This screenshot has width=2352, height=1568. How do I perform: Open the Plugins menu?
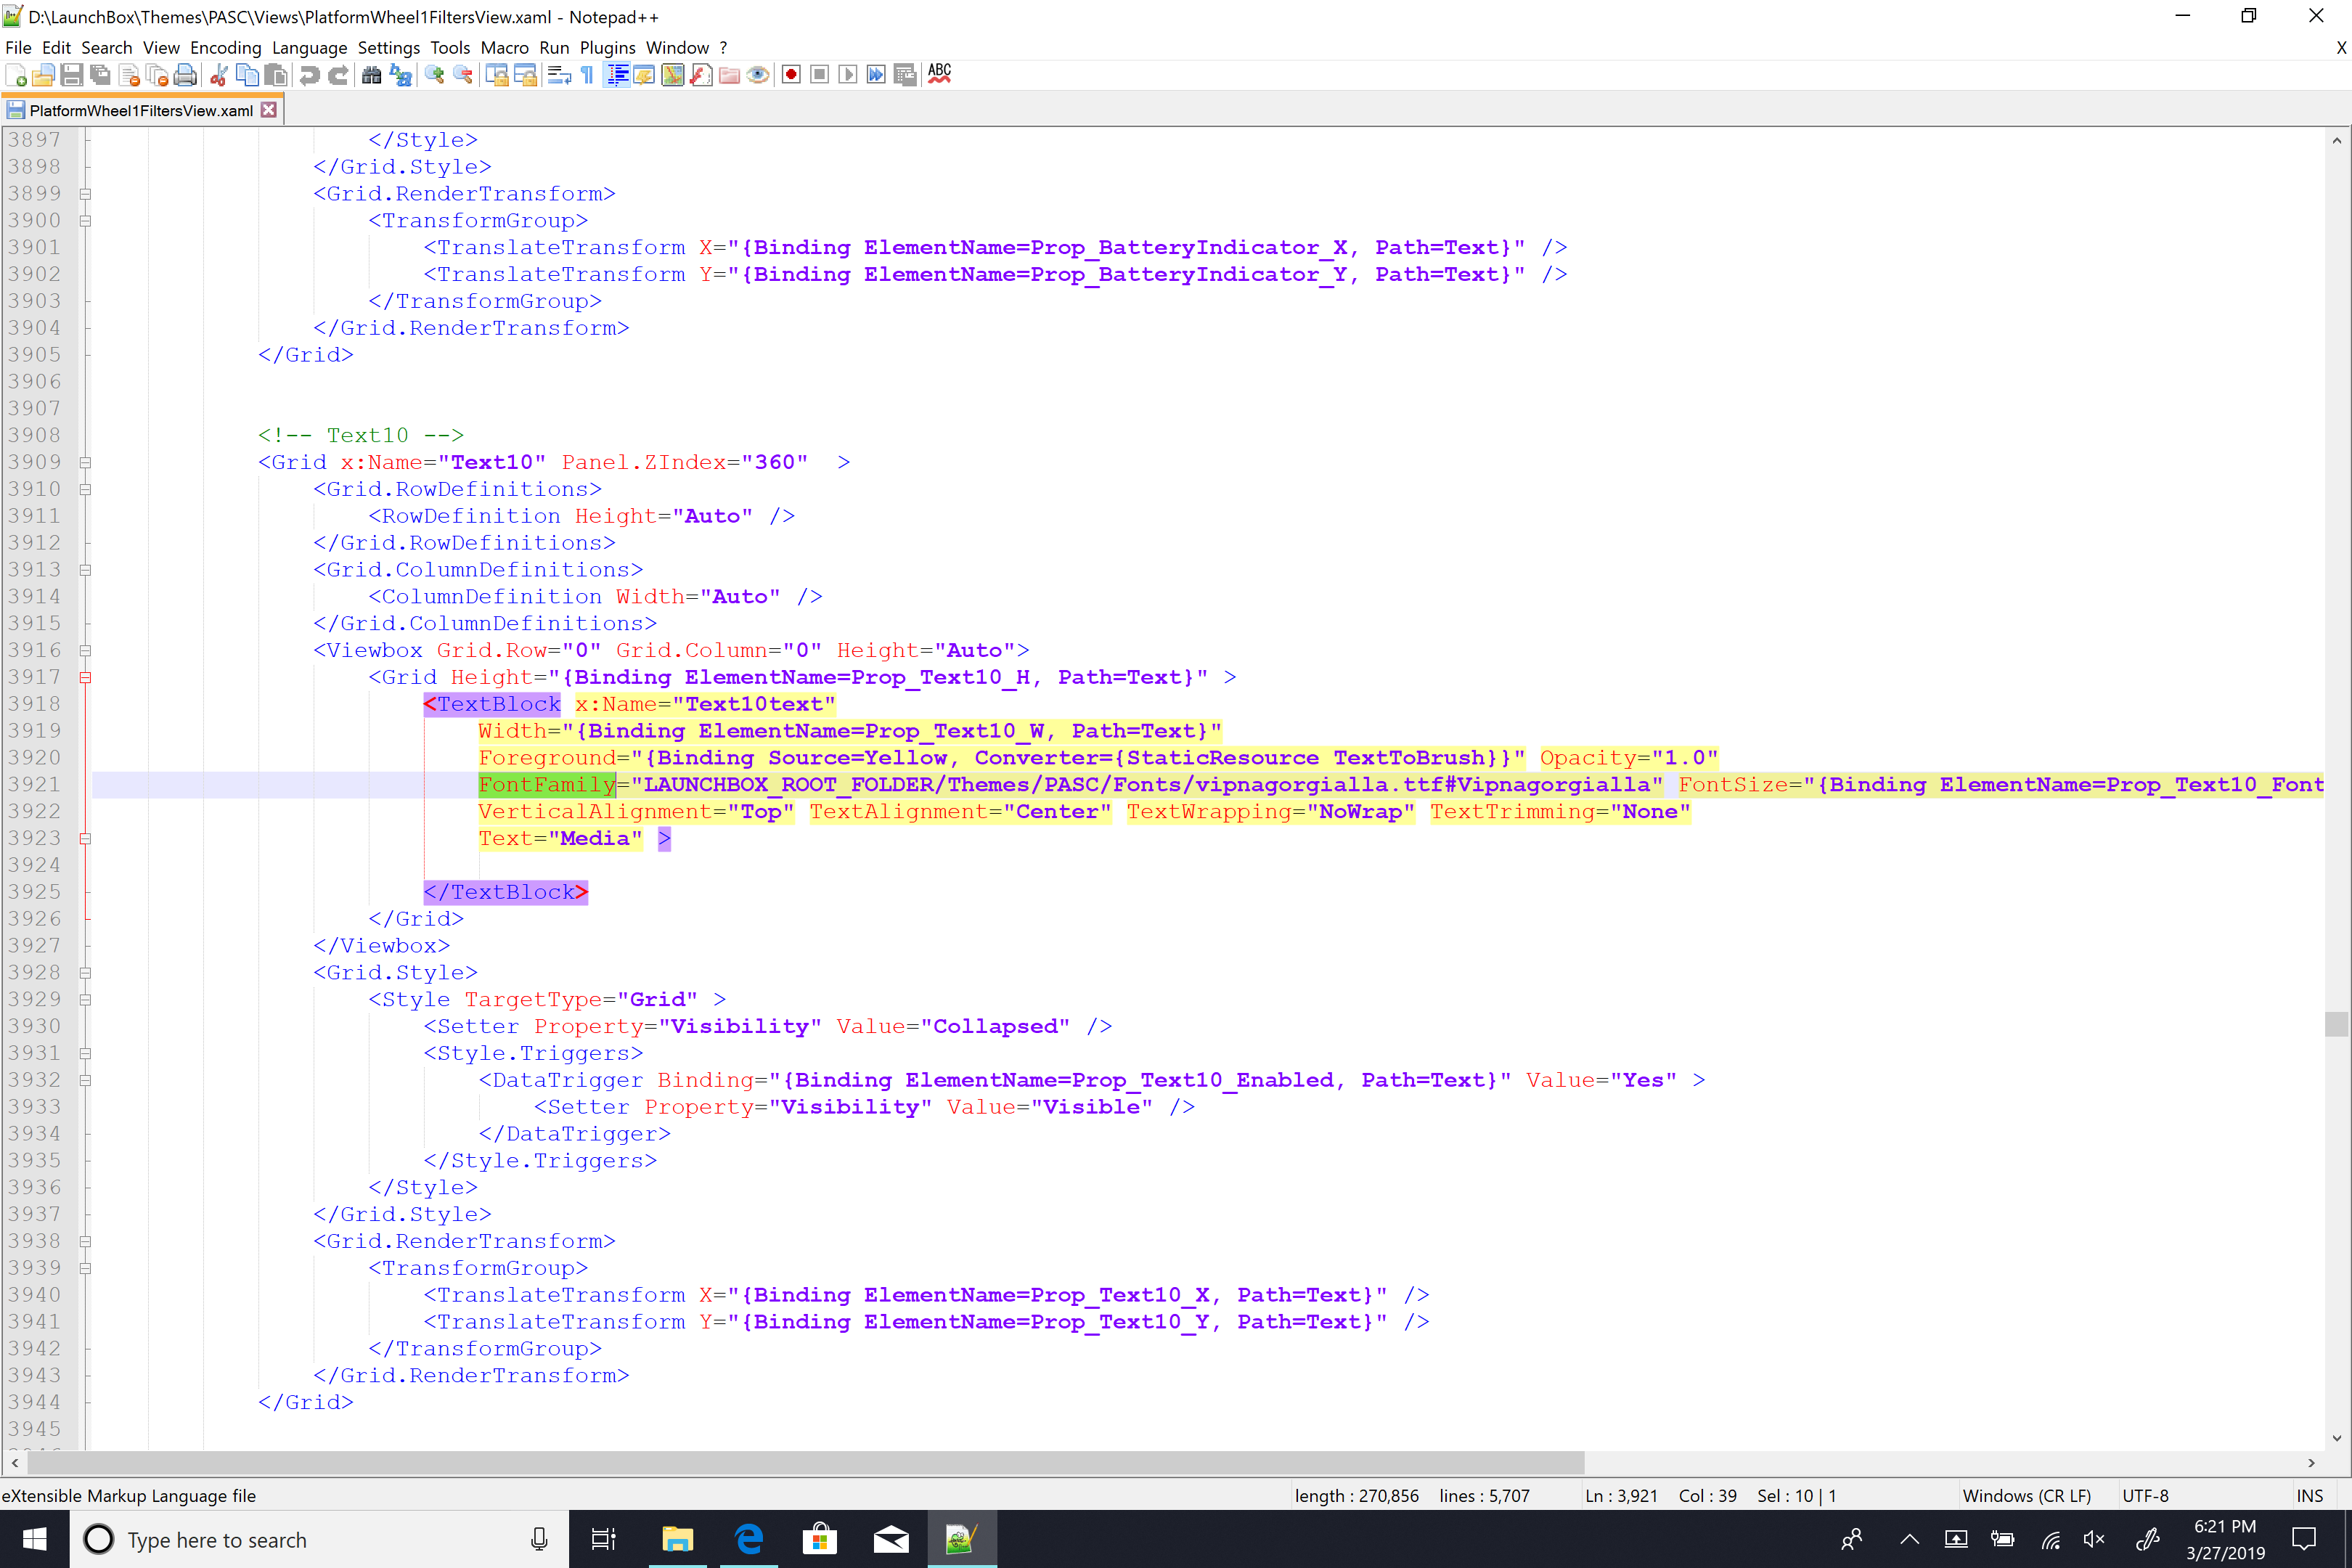pos(607,47)
